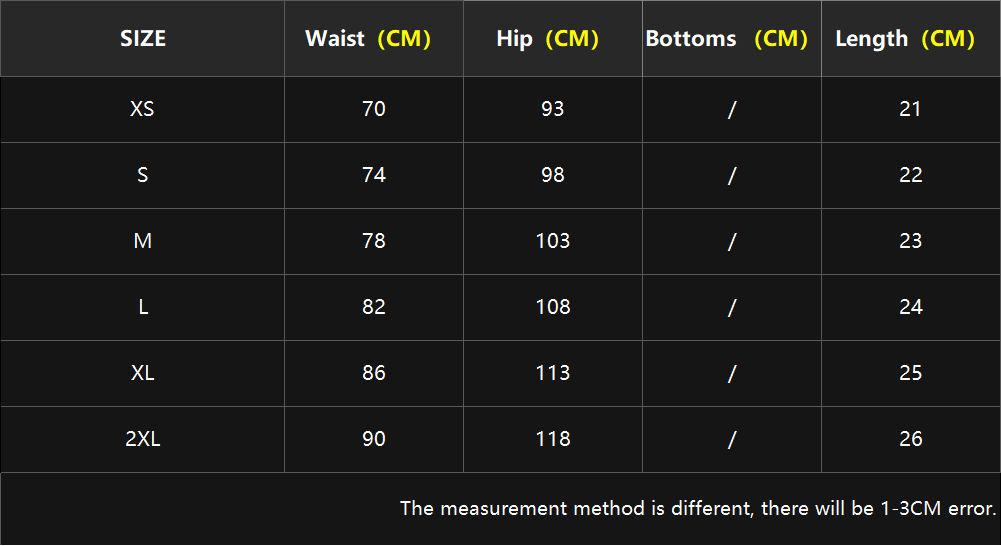Select the XS size row label
Image resolution: width=1001 pixels, height=546 pixels.
click(x=142, y=109)
